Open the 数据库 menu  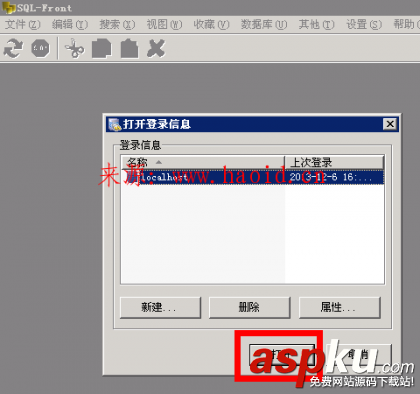pos(264,24)
